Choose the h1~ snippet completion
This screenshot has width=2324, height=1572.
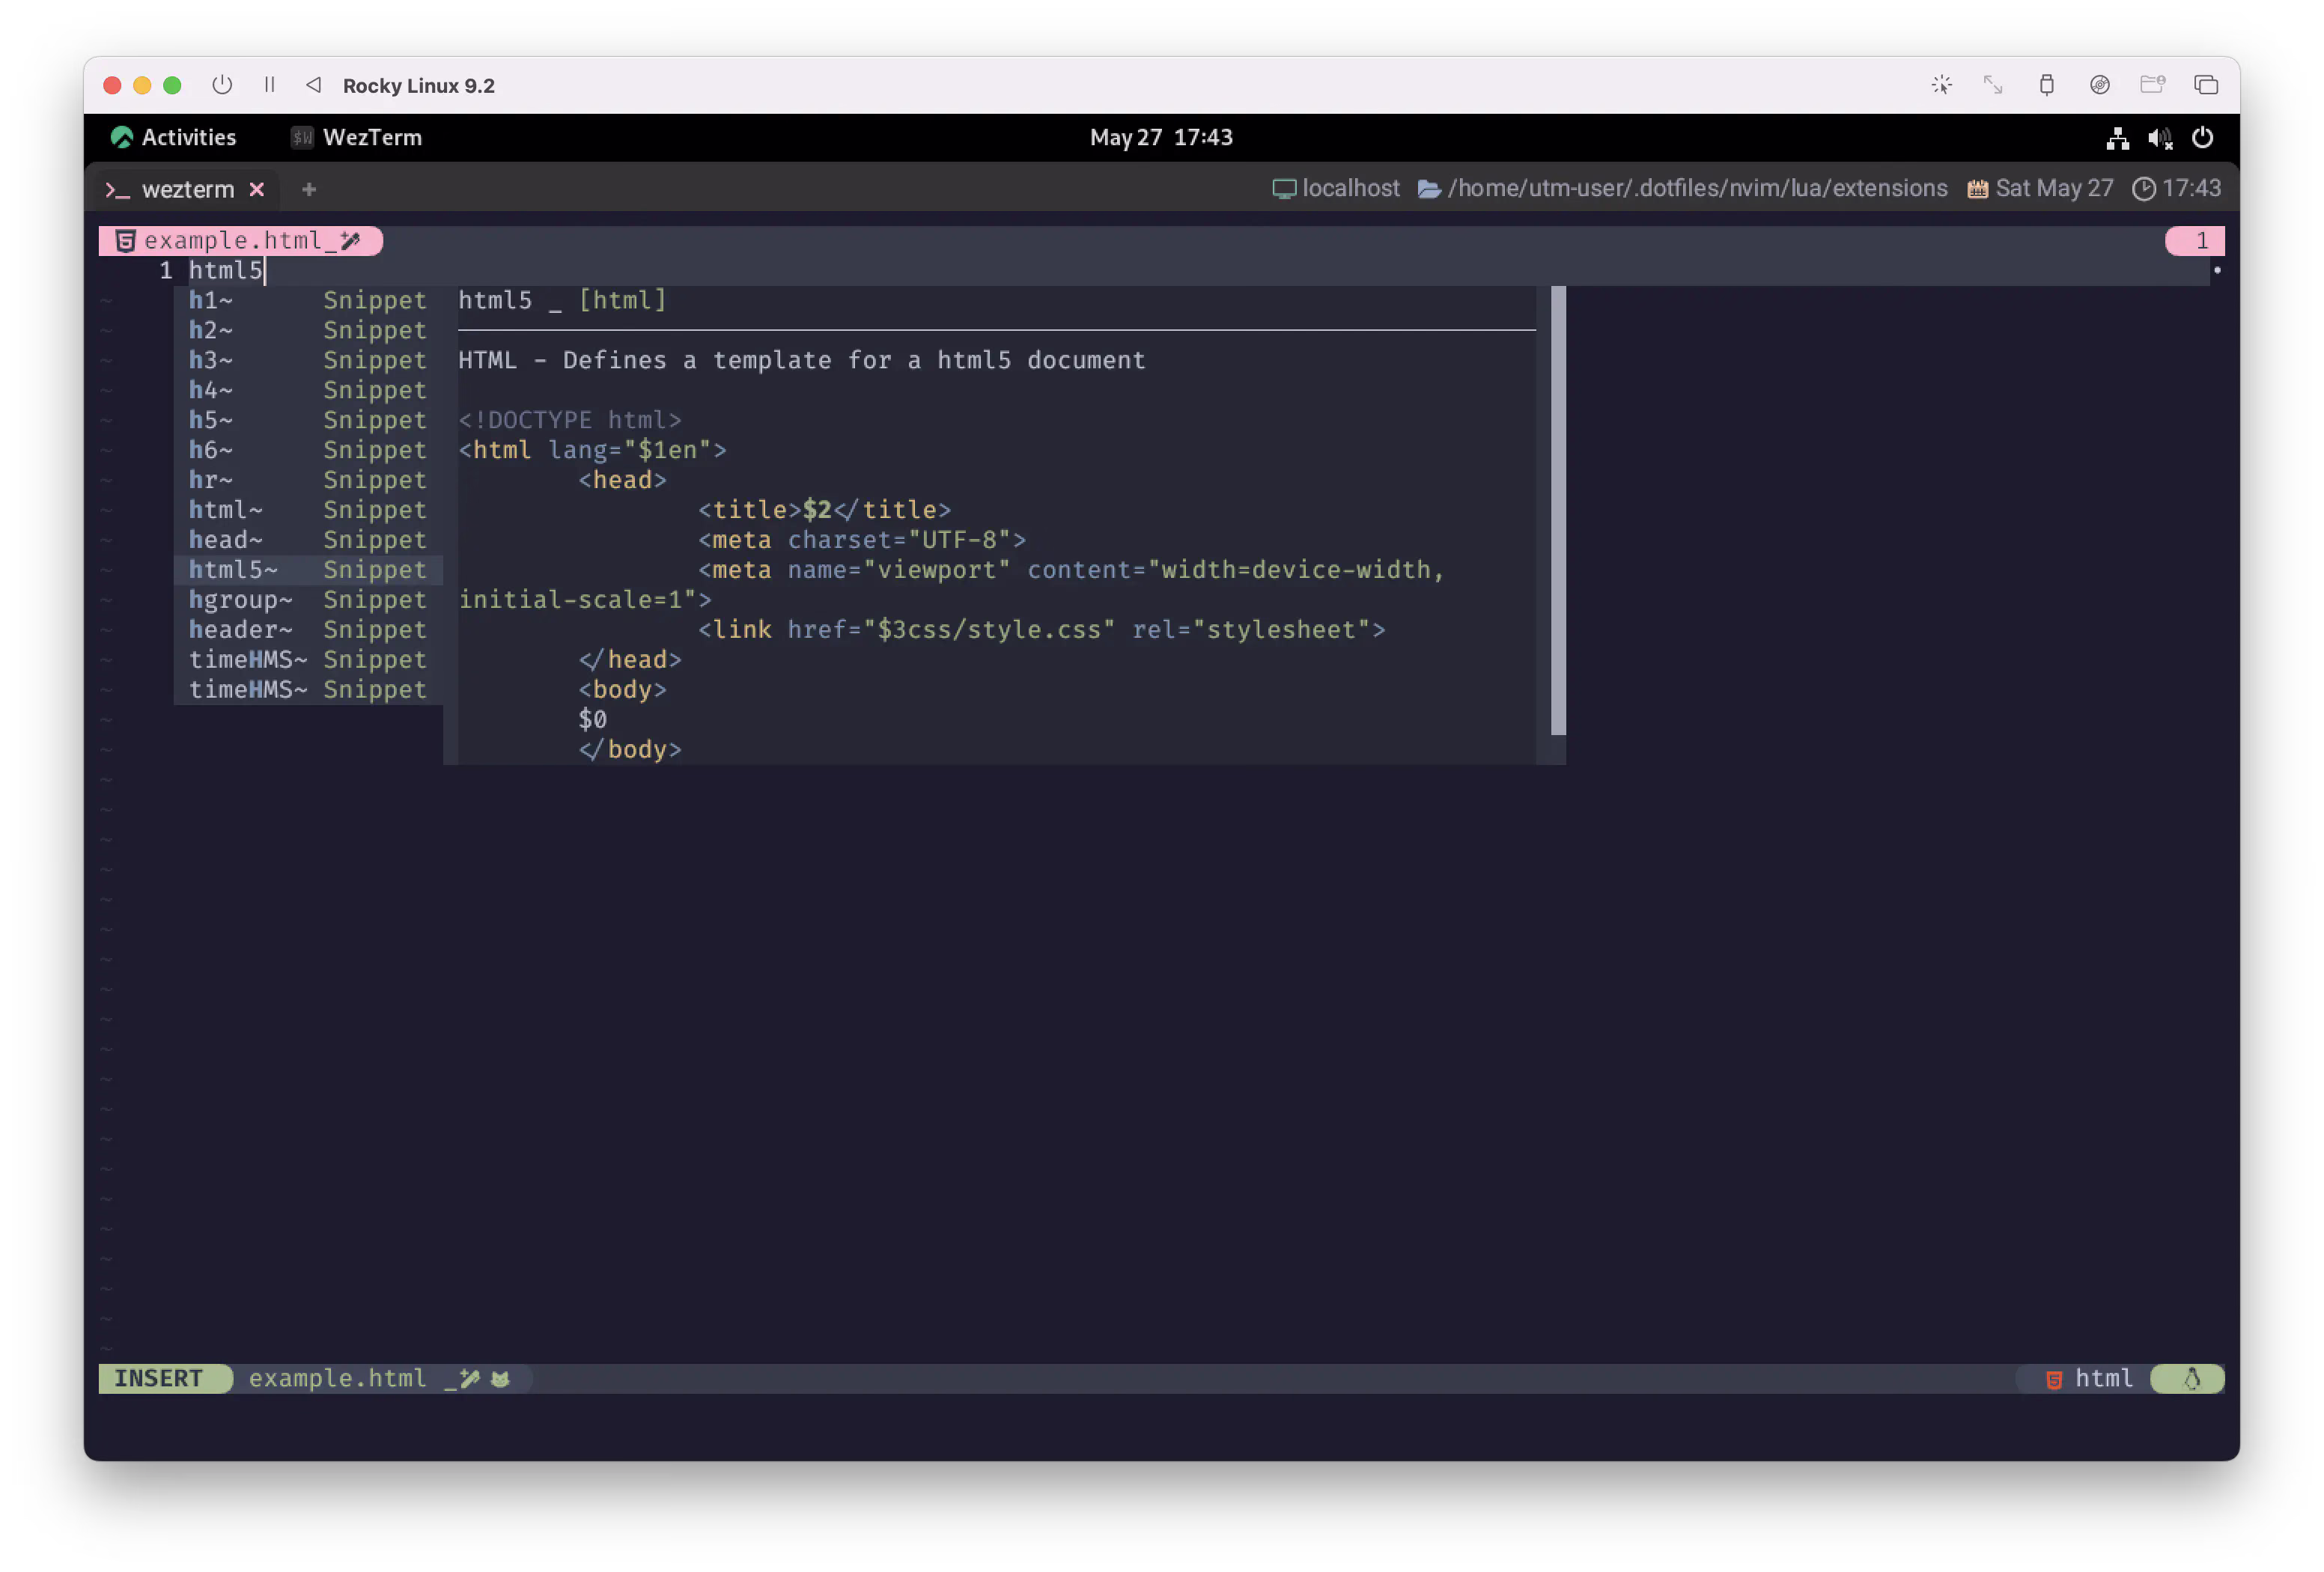click(x=308, y=300)
